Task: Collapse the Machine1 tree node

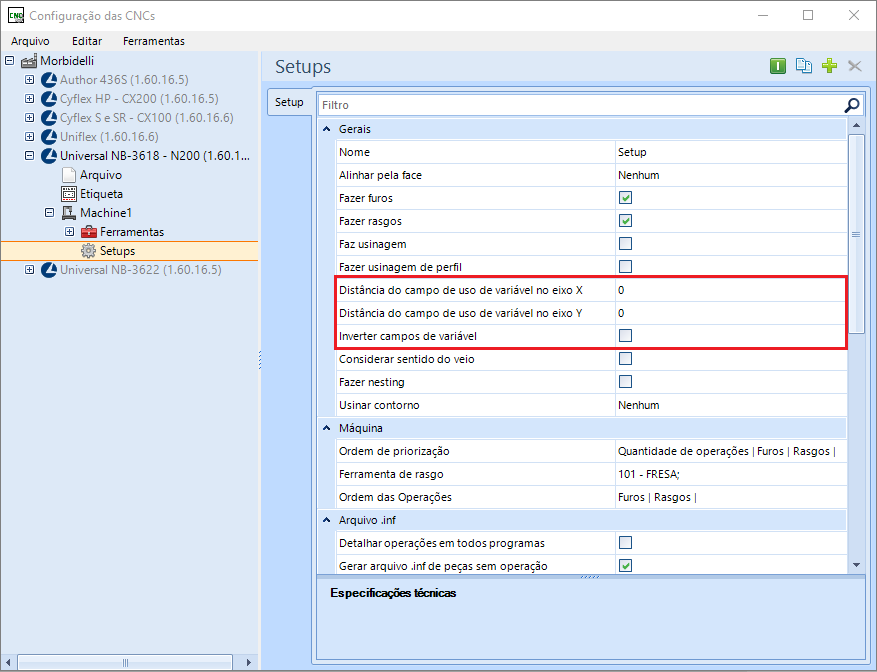Action: [x=50, y=213]
